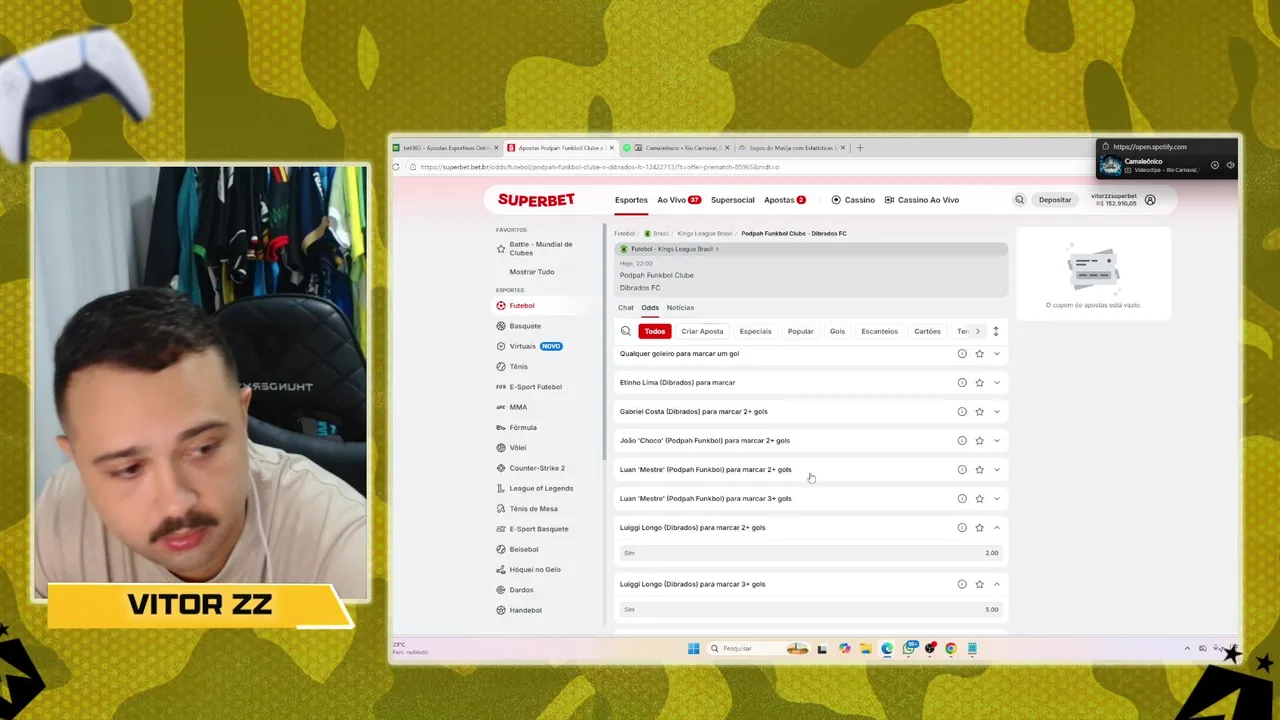
Task: Bet Sim at 2.00 for Luiggi Longo 2+ gols
Action: pyautogui.click(x=811, y=553)
